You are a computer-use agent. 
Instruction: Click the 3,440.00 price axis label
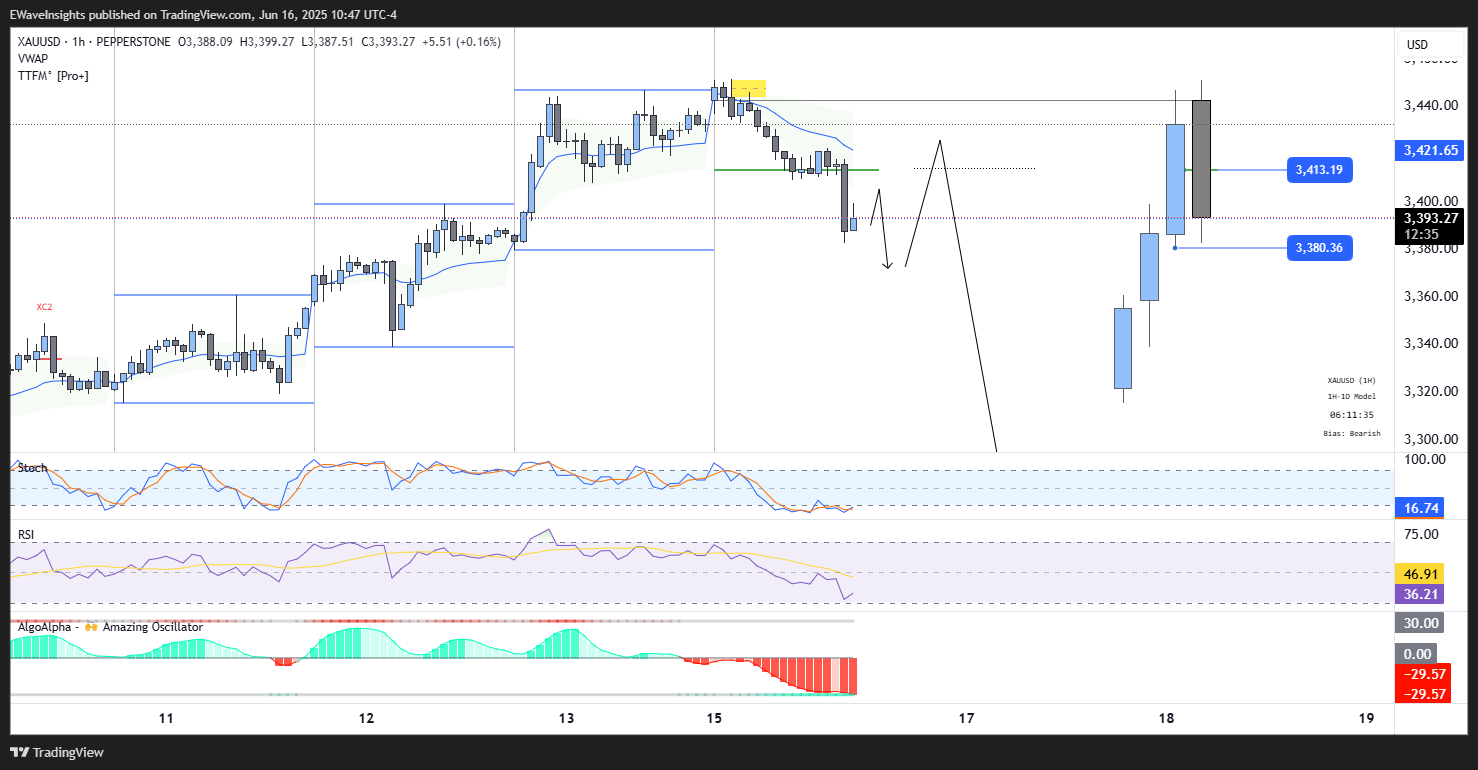click(x=1430, y=105)
